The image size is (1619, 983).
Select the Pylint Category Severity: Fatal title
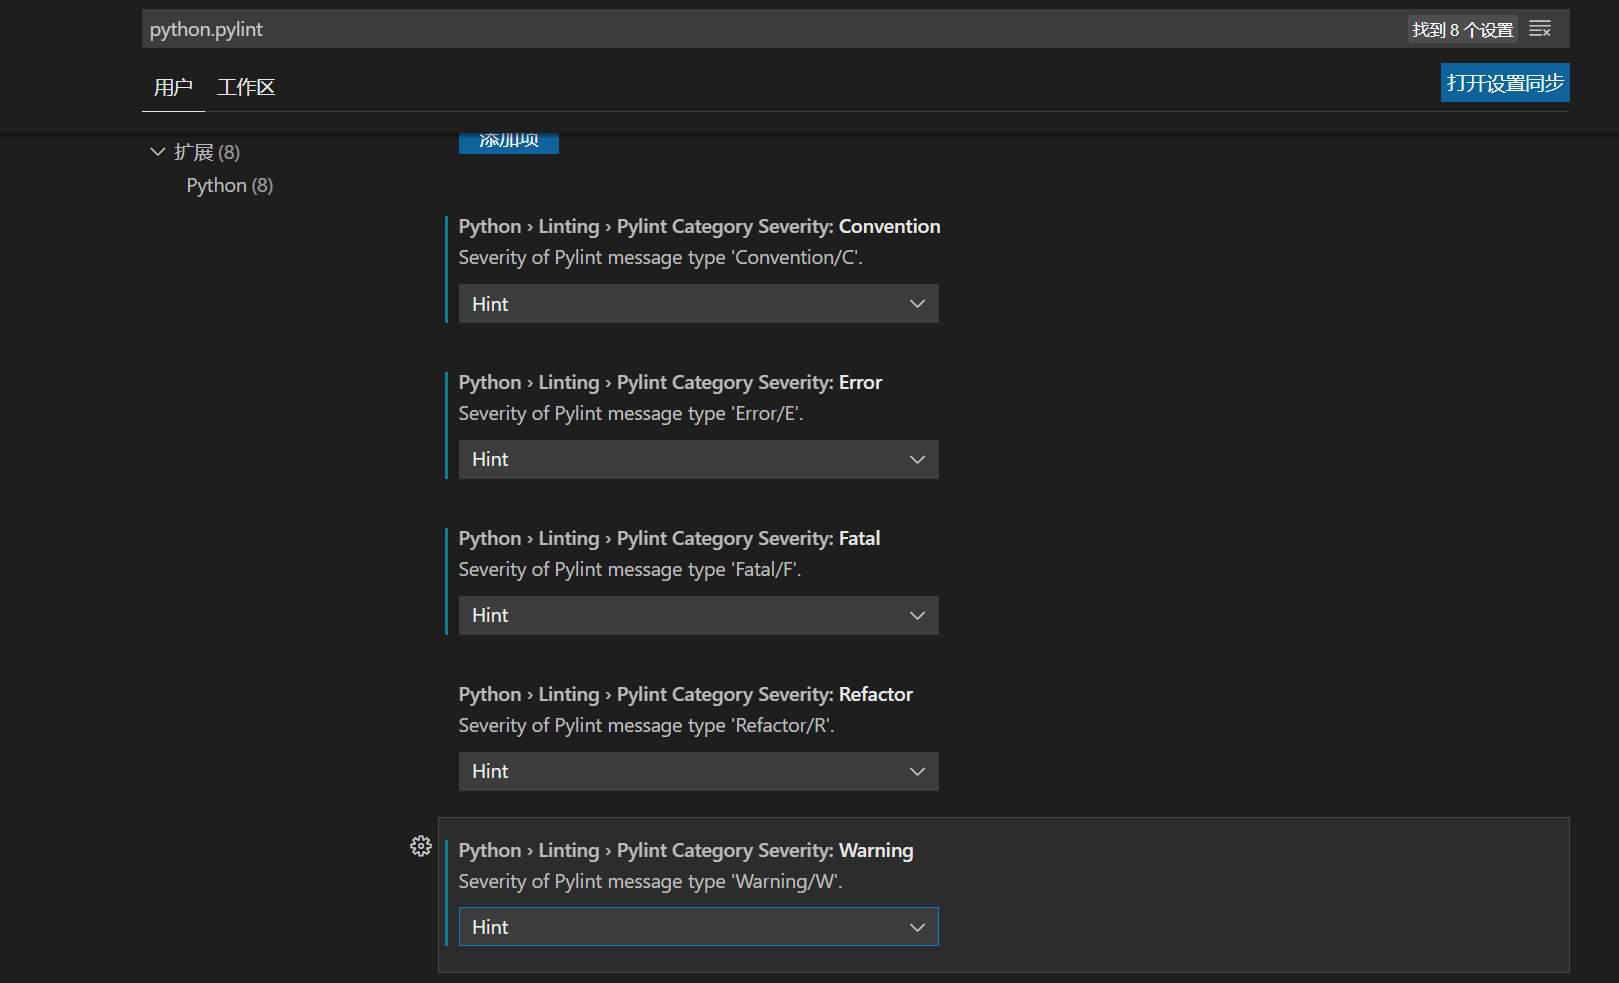pos(669,538)
